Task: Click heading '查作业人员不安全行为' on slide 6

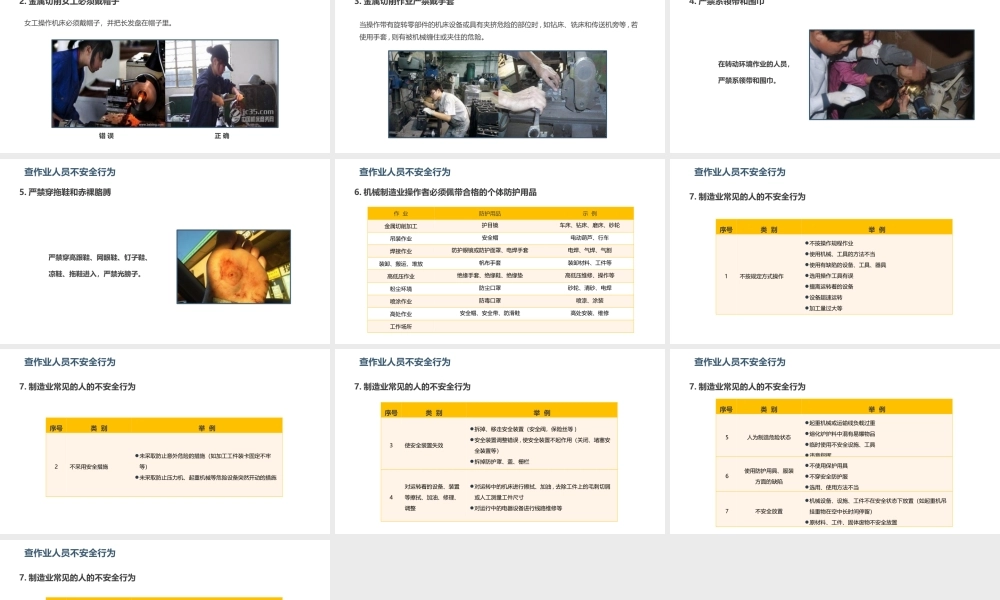Action: click(x=404, y=172)
